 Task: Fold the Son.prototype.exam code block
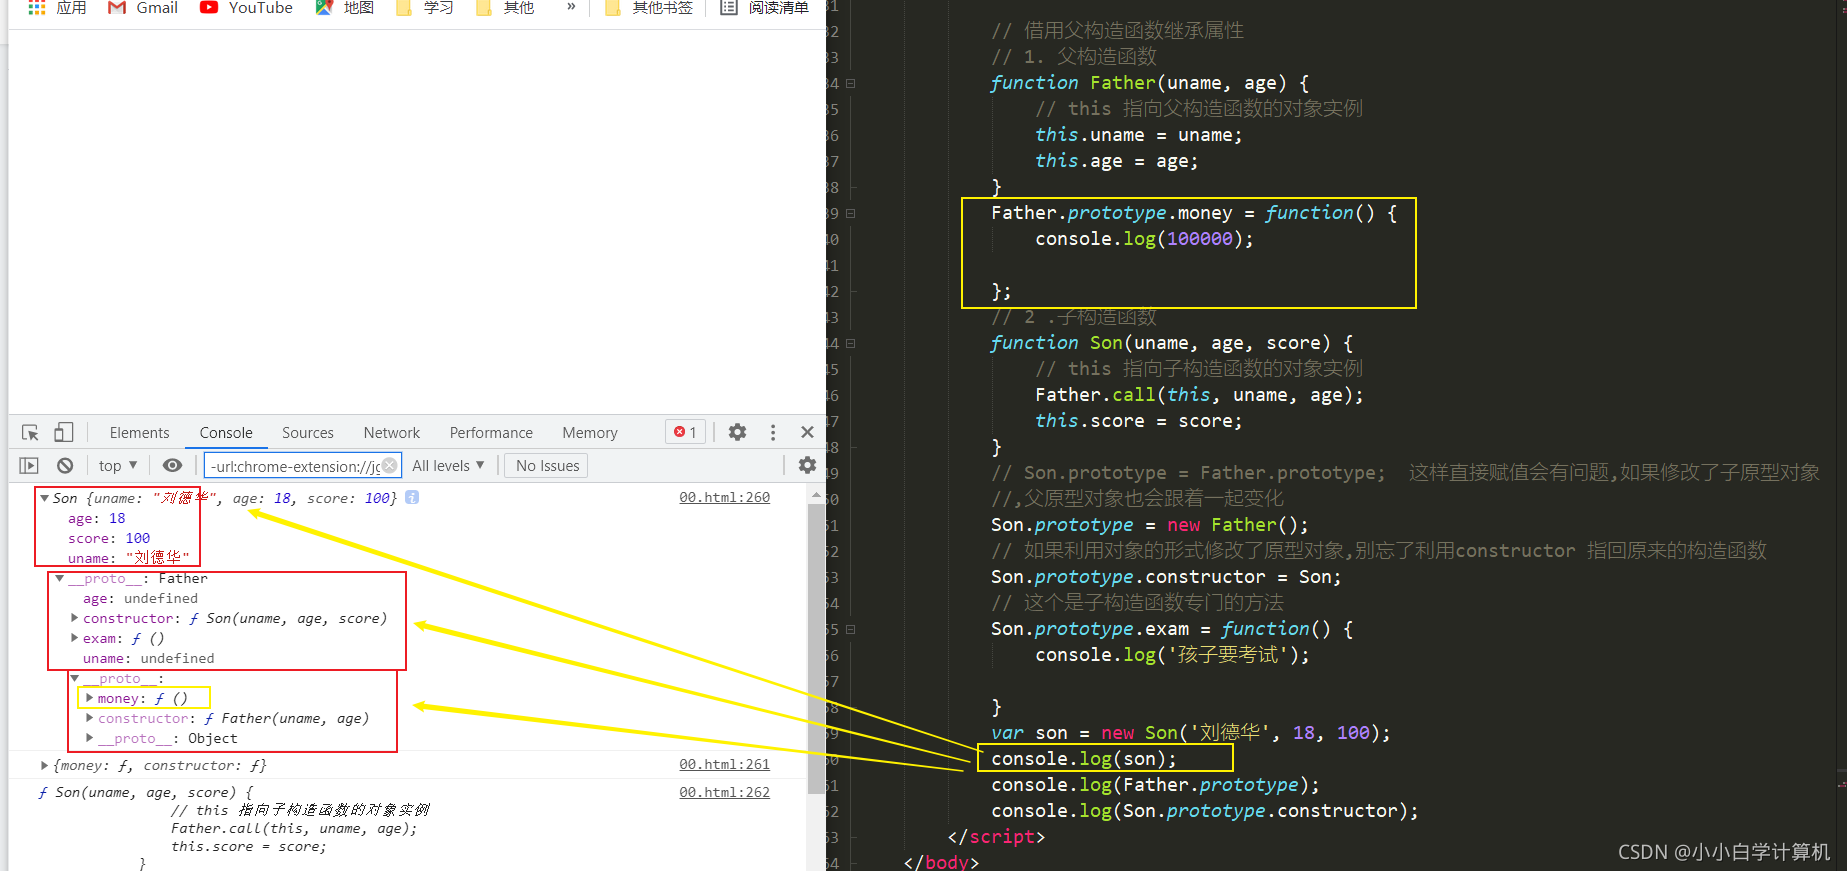(851, 629)
